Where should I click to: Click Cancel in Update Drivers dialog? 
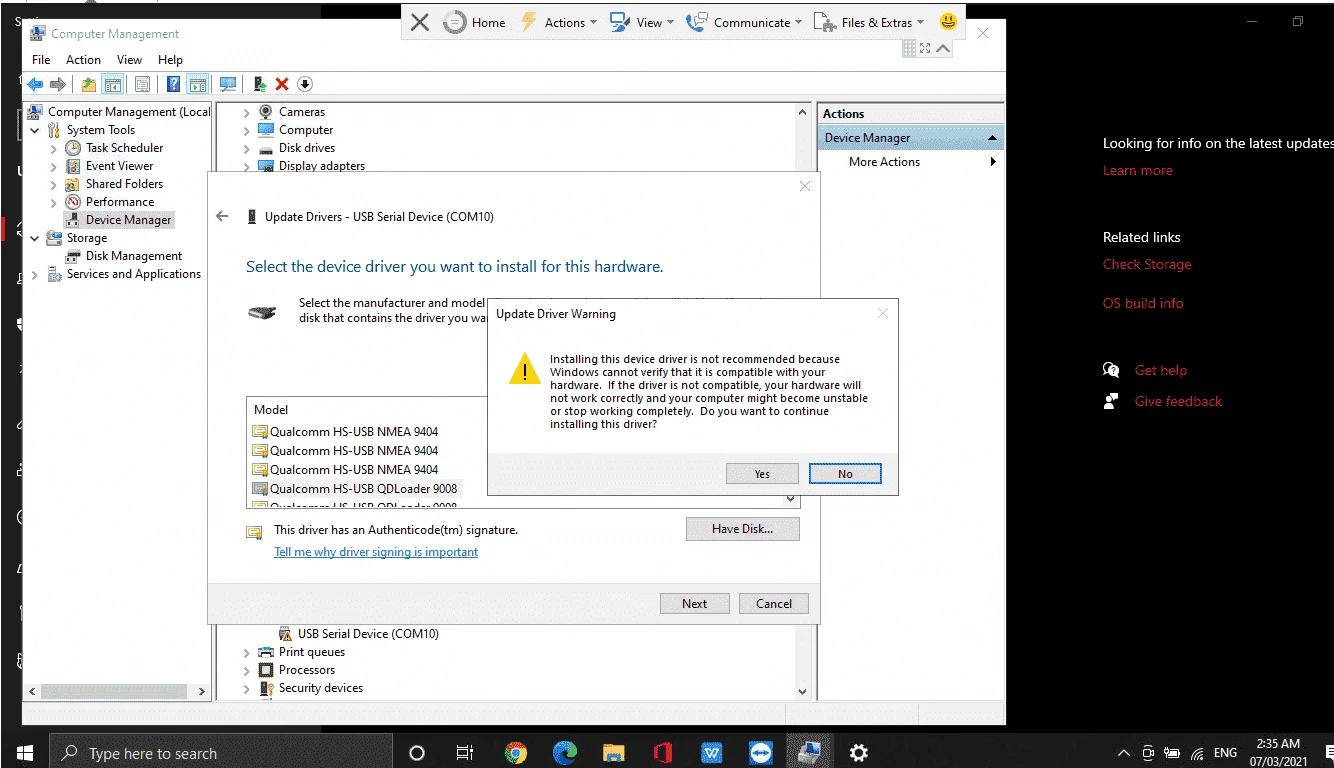[x=774, y=603]
